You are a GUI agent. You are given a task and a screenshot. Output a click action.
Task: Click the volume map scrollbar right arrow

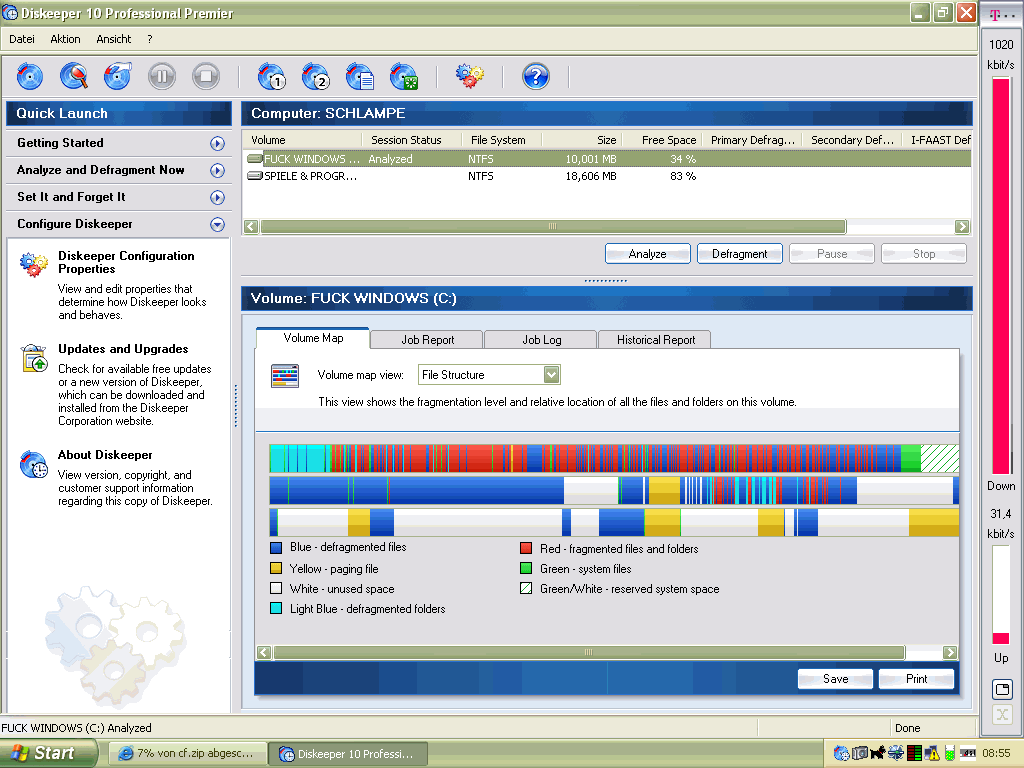[x=950, y=652]
